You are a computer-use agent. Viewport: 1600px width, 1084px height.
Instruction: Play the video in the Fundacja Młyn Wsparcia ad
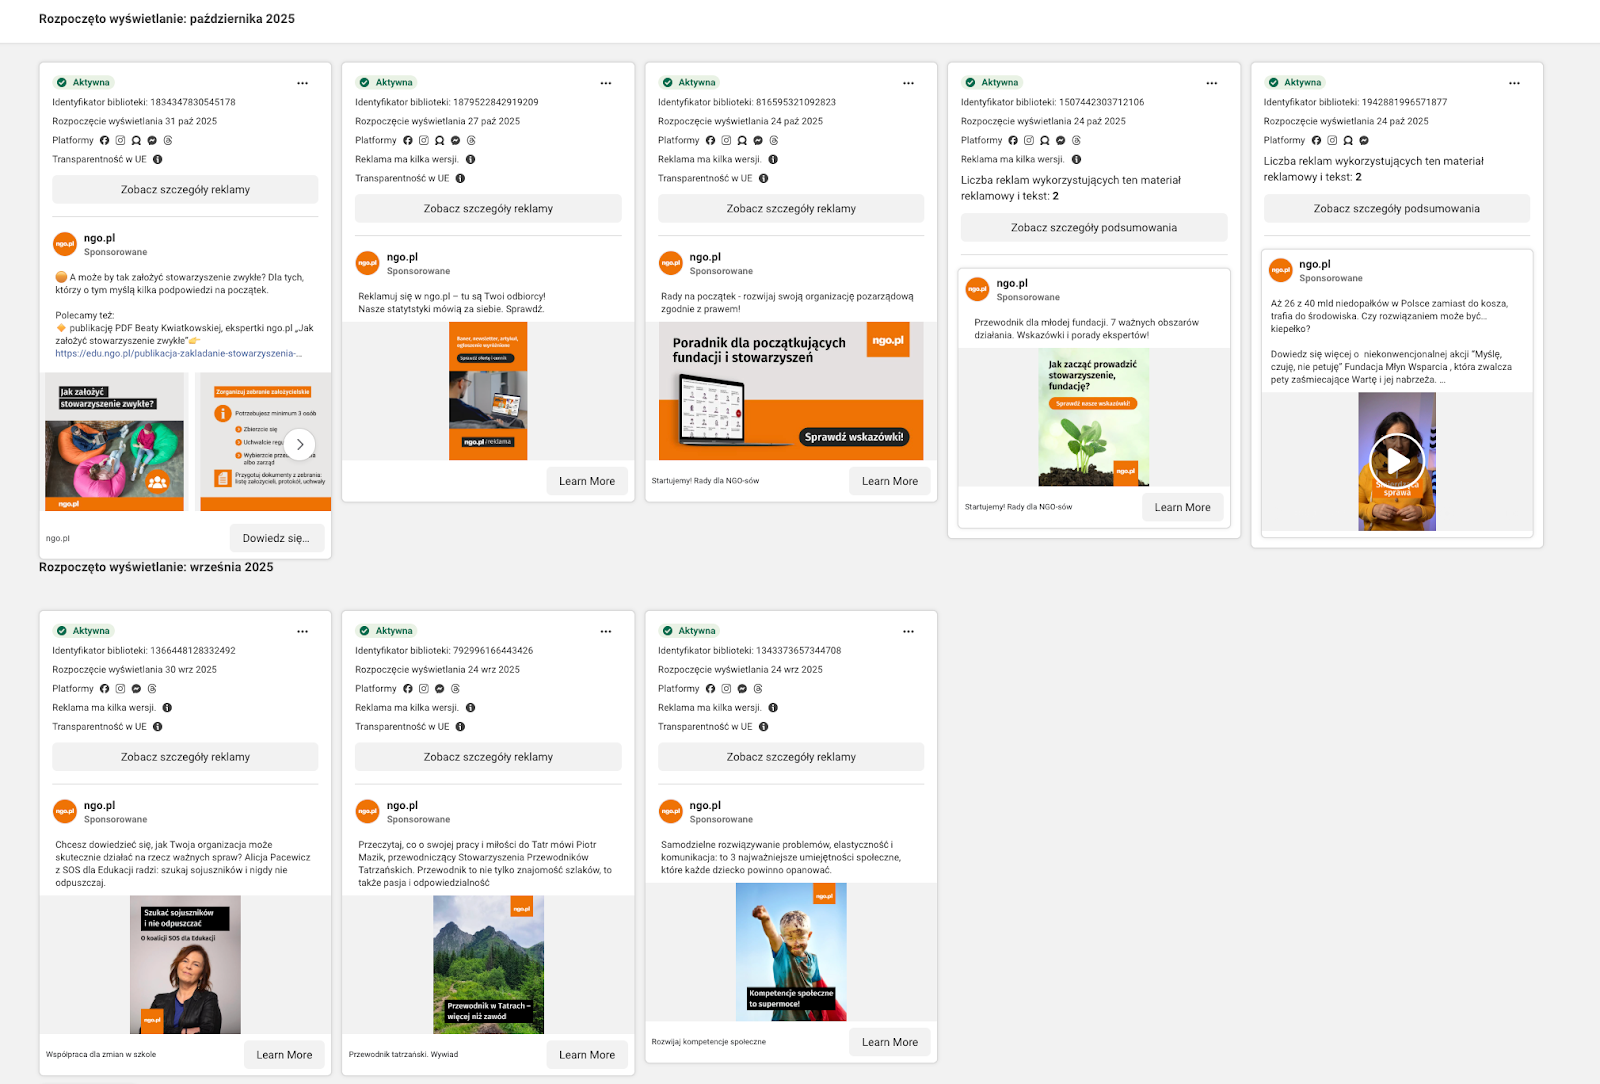coord(1397,461)
